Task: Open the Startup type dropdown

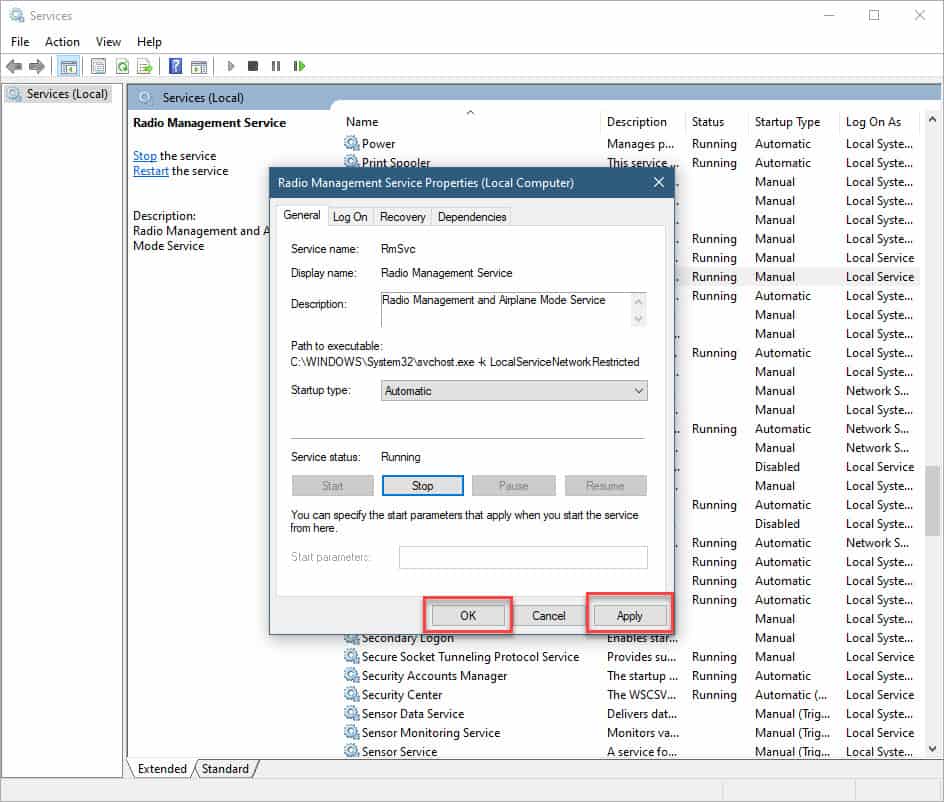Action: [x=514, y=391]
